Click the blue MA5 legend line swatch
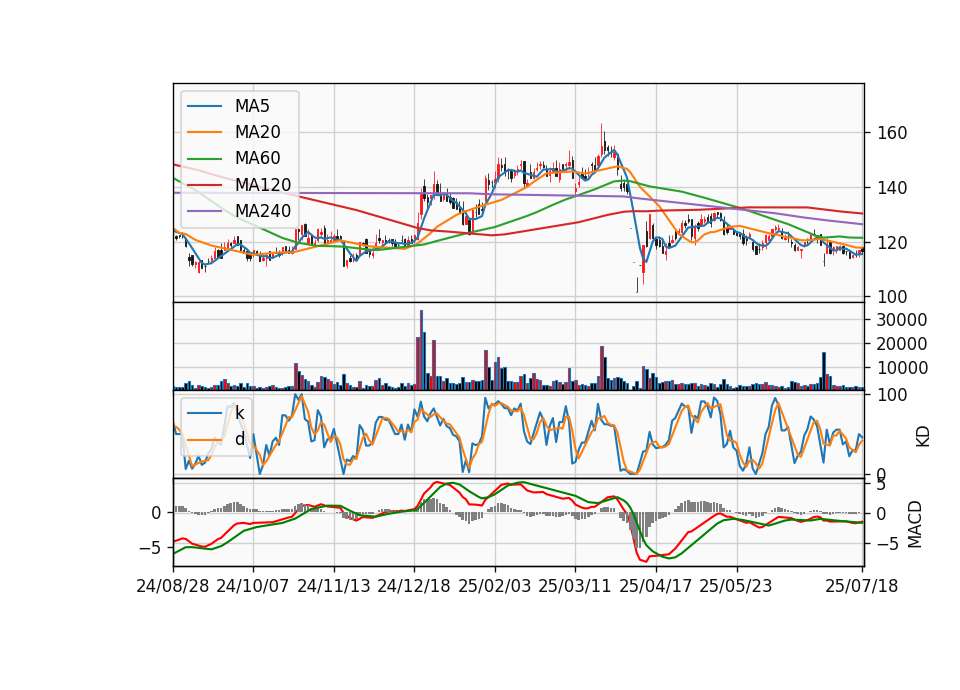960x690 pixels. pyautogui.click(x=204, y=106)
